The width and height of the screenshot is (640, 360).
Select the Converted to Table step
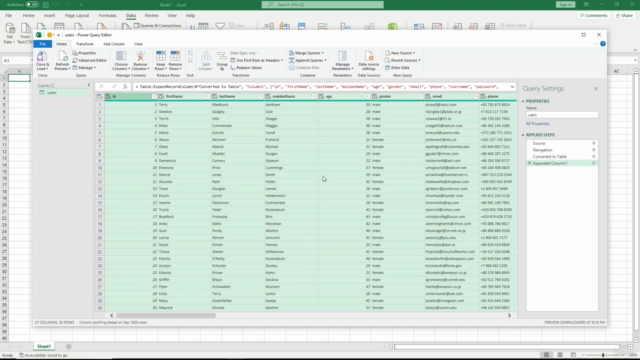(x=549, y=157)
